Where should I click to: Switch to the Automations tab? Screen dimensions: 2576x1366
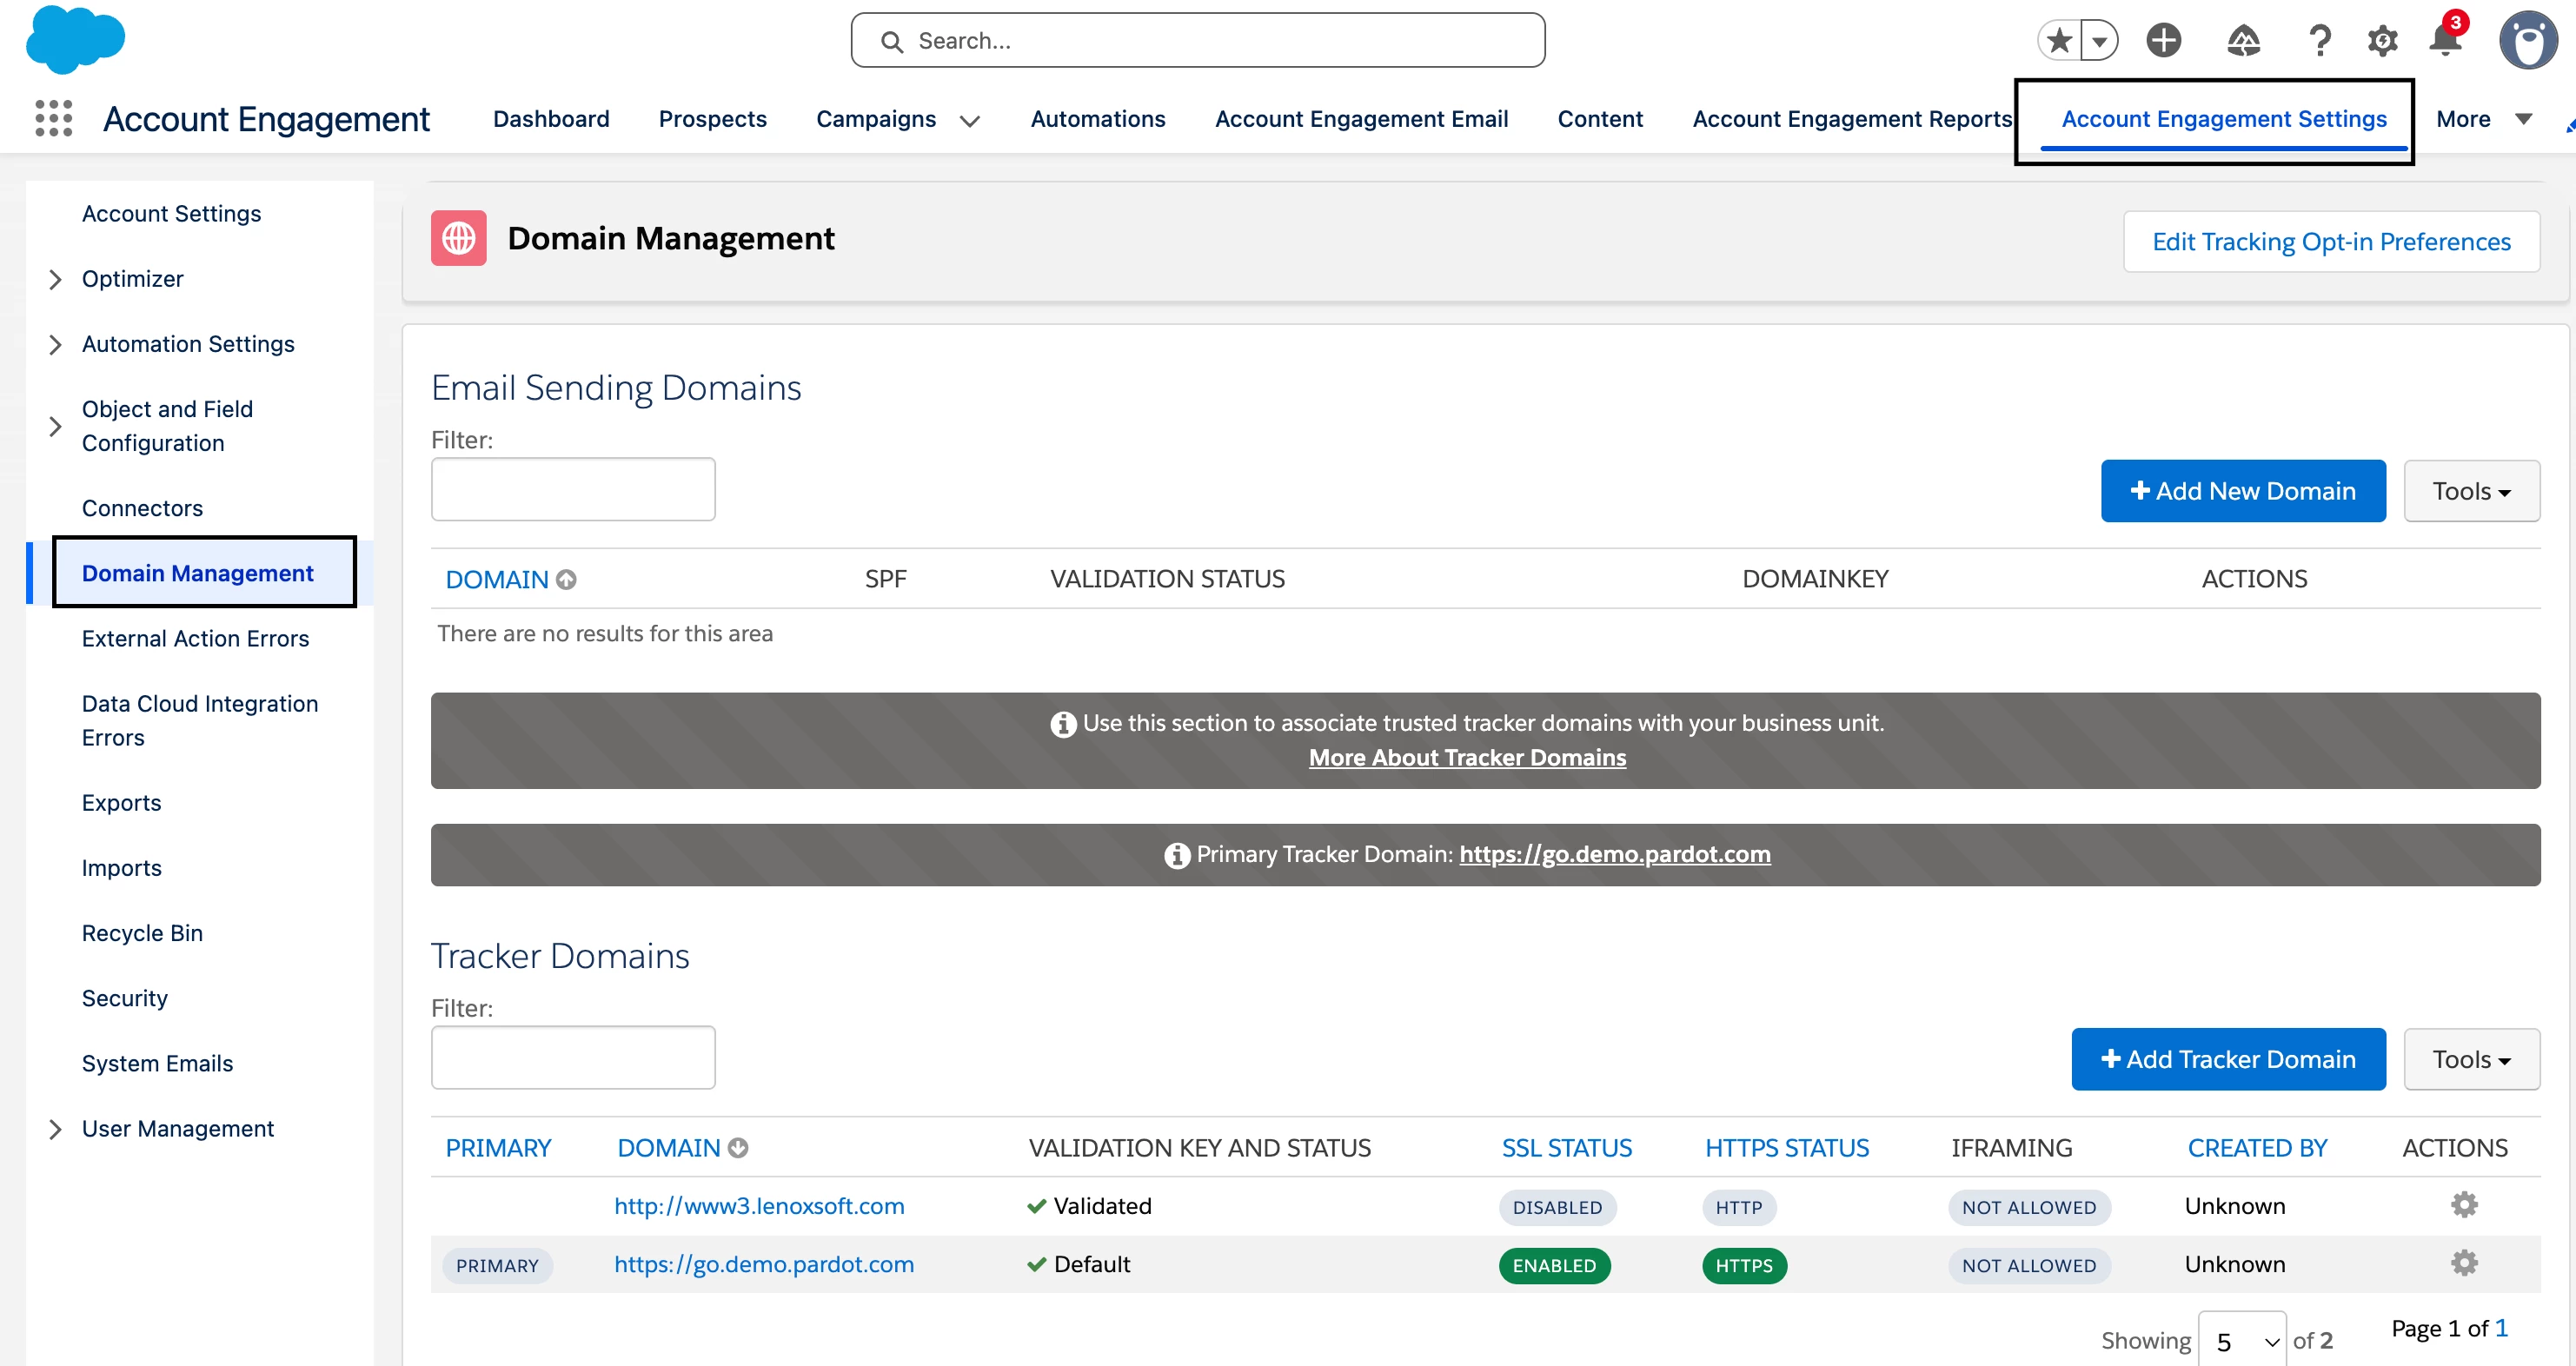(x=1098, y=119)
